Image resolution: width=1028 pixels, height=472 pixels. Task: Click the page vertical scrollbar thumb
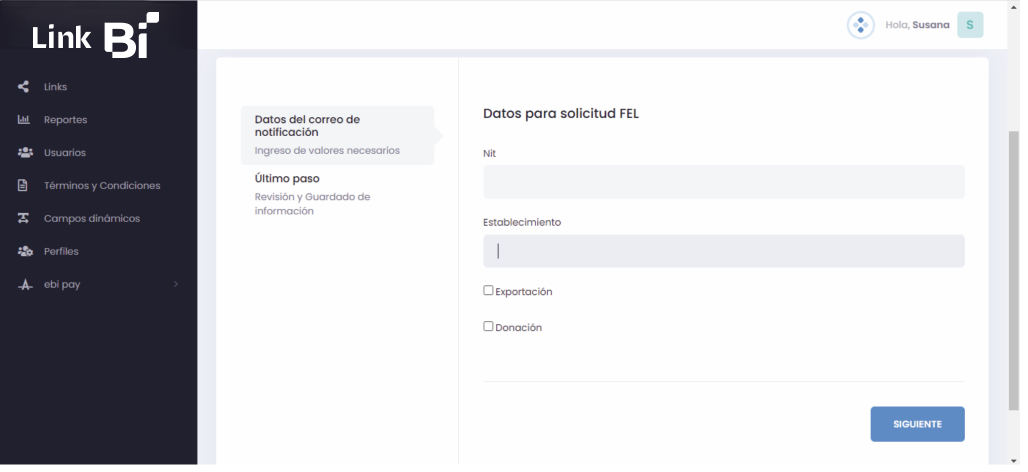click(x=1014, y=270)
